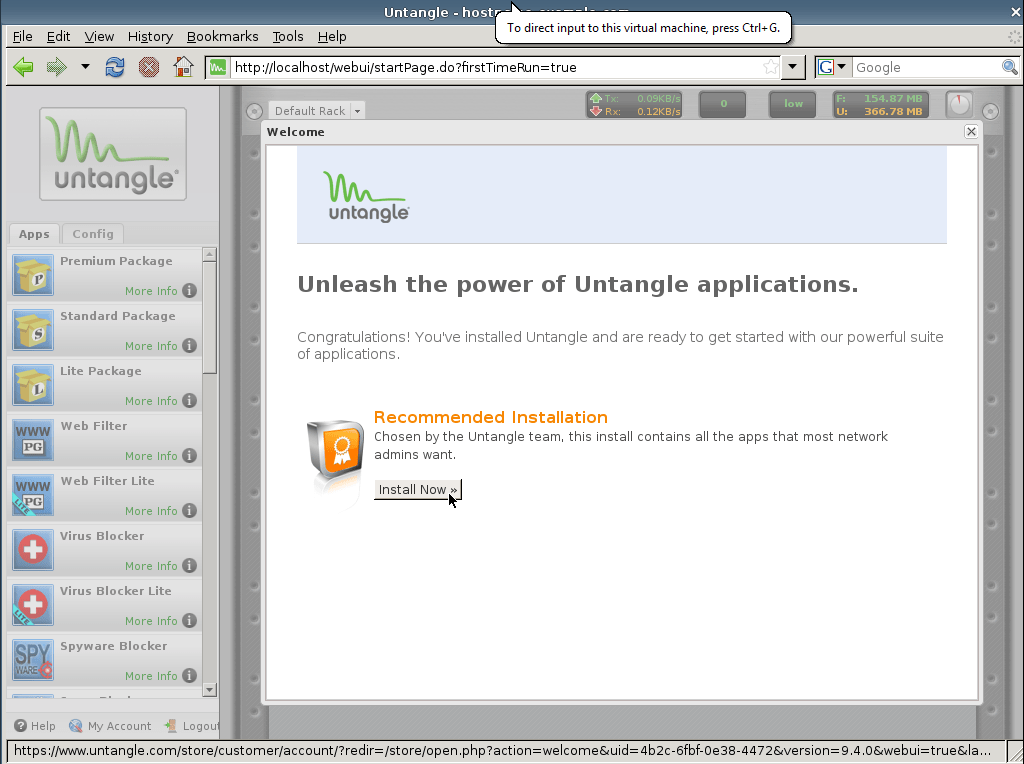Viewport: 1024px width, 764px height.
Task: Open More Info for Web Filter
Action: coord(151,456)
